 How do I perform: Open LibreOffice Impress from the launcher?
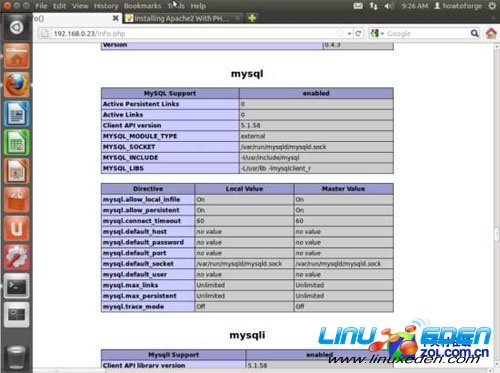(x=16, y=171)
